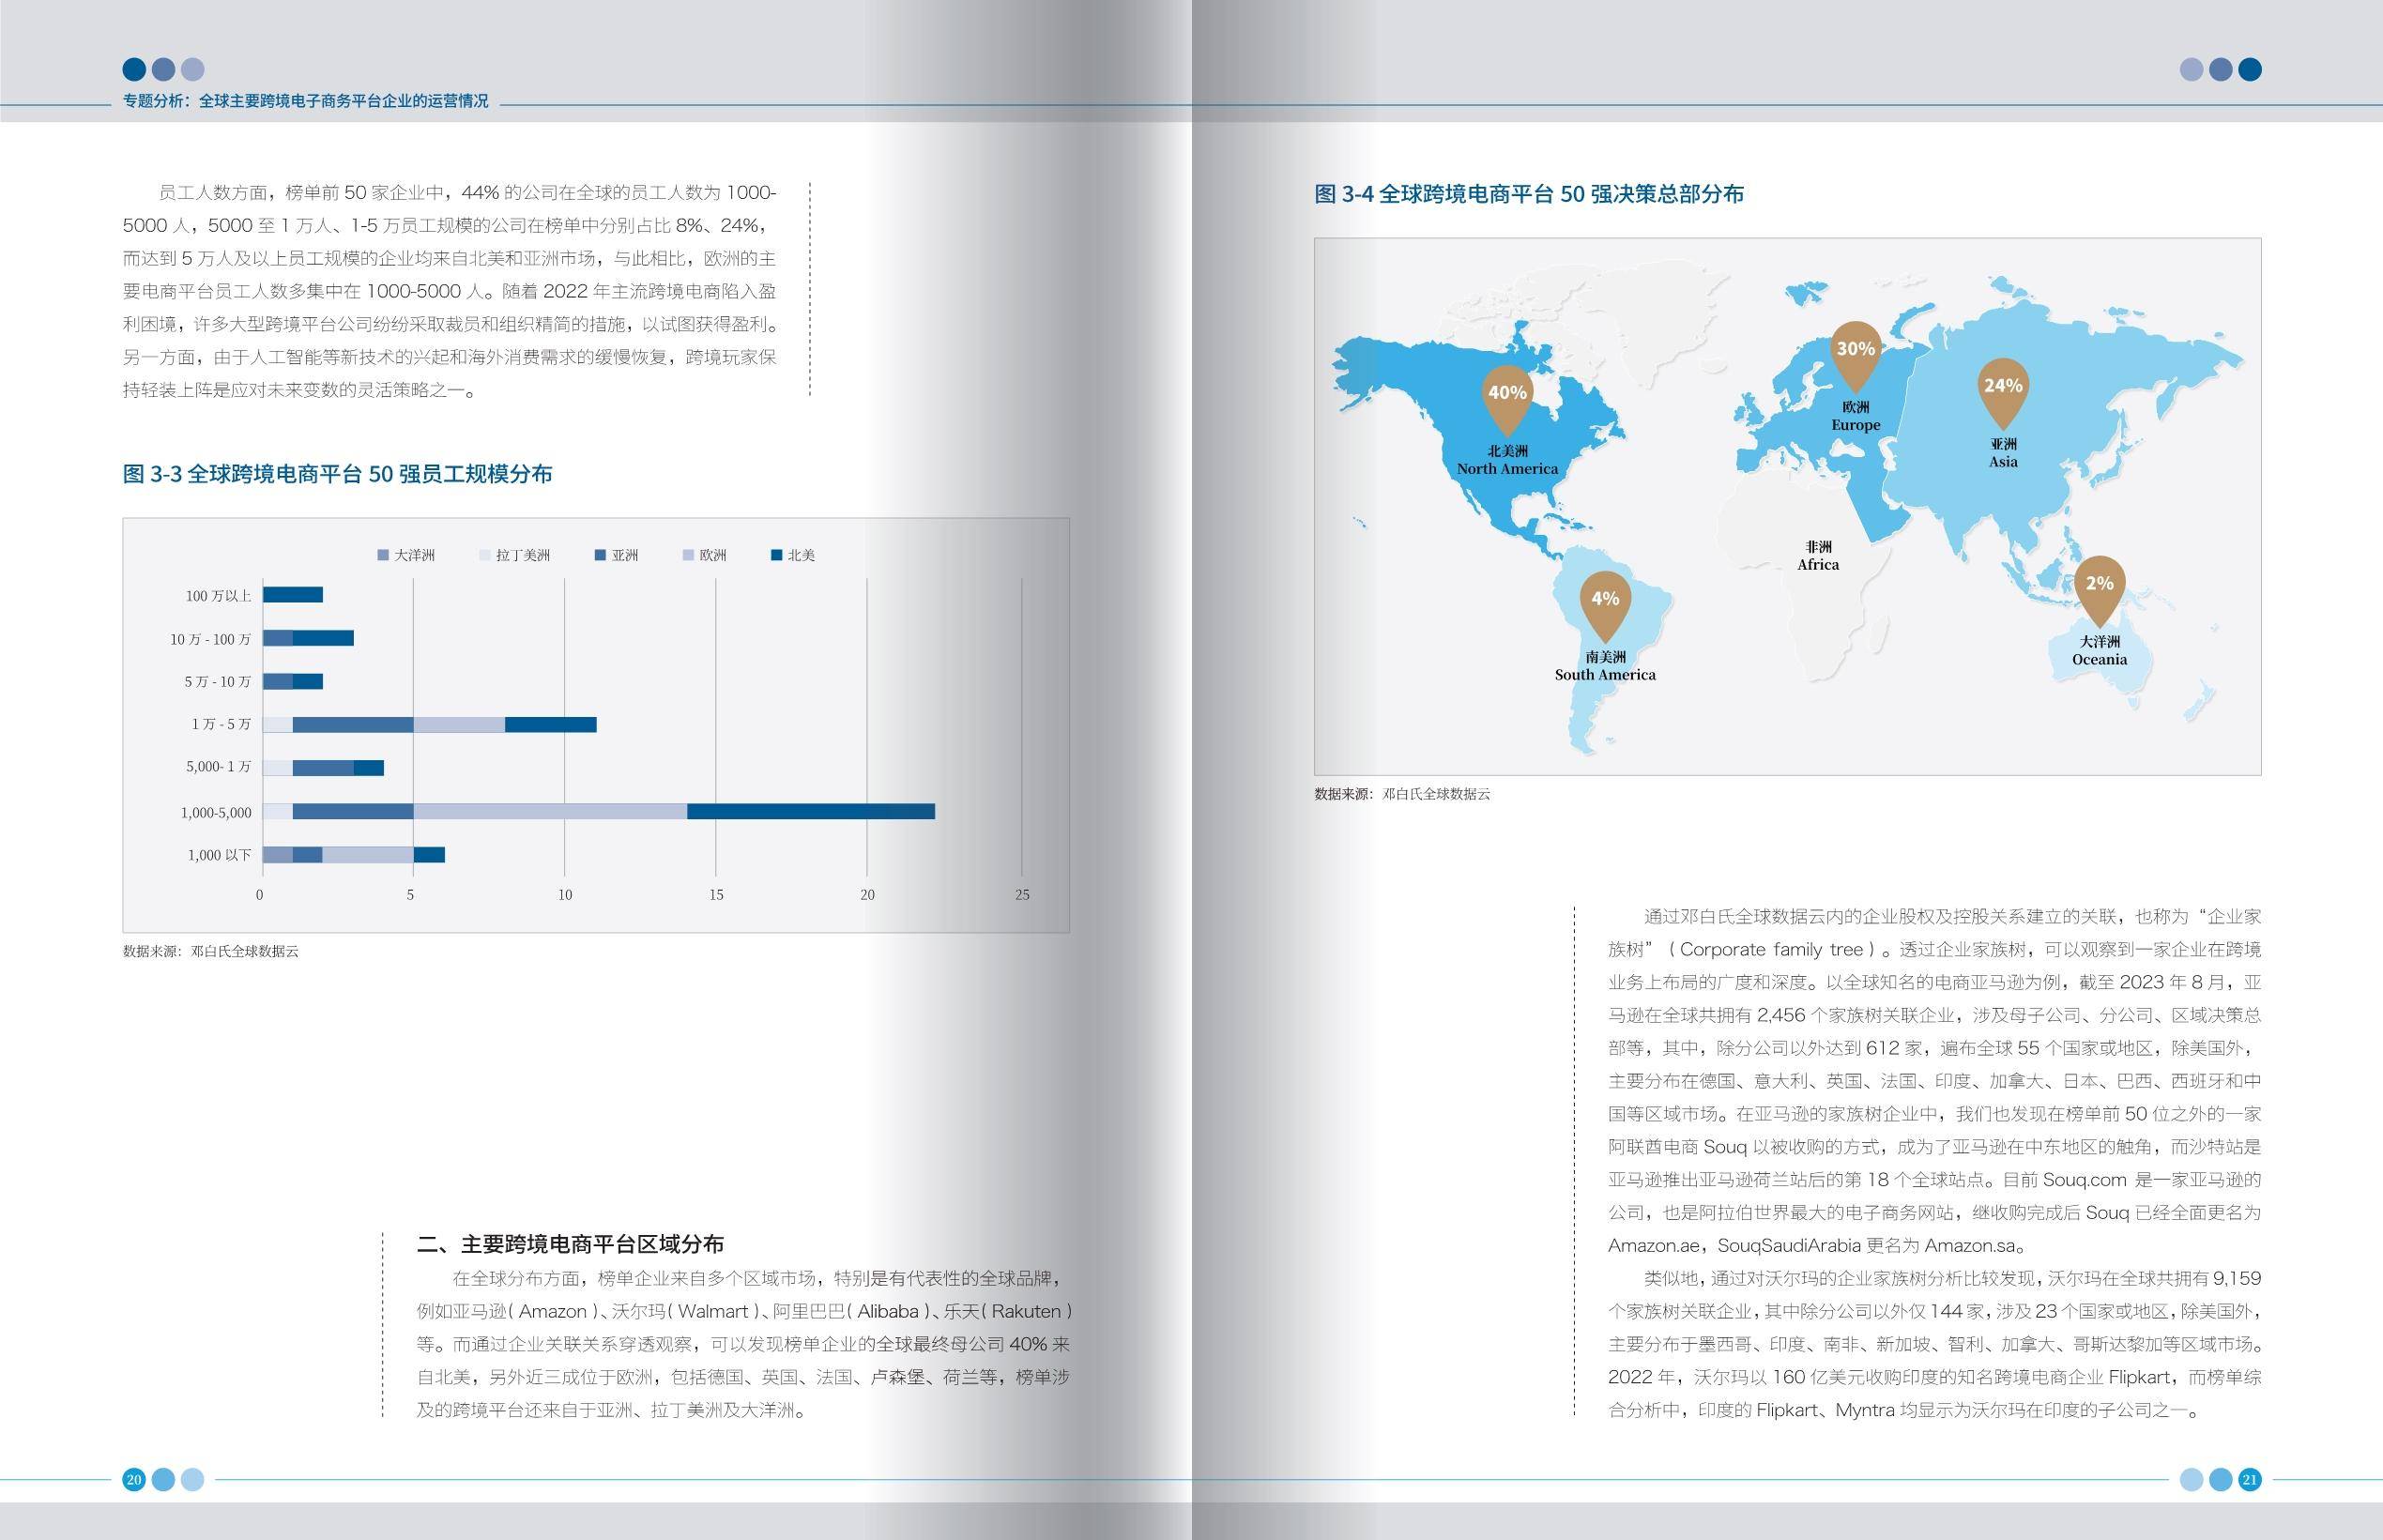Click the heading 图 3-3 全球跨境电商平台 50 强员工规模分布
Screen dimensions: 2383x1540
tap(337, 474)
